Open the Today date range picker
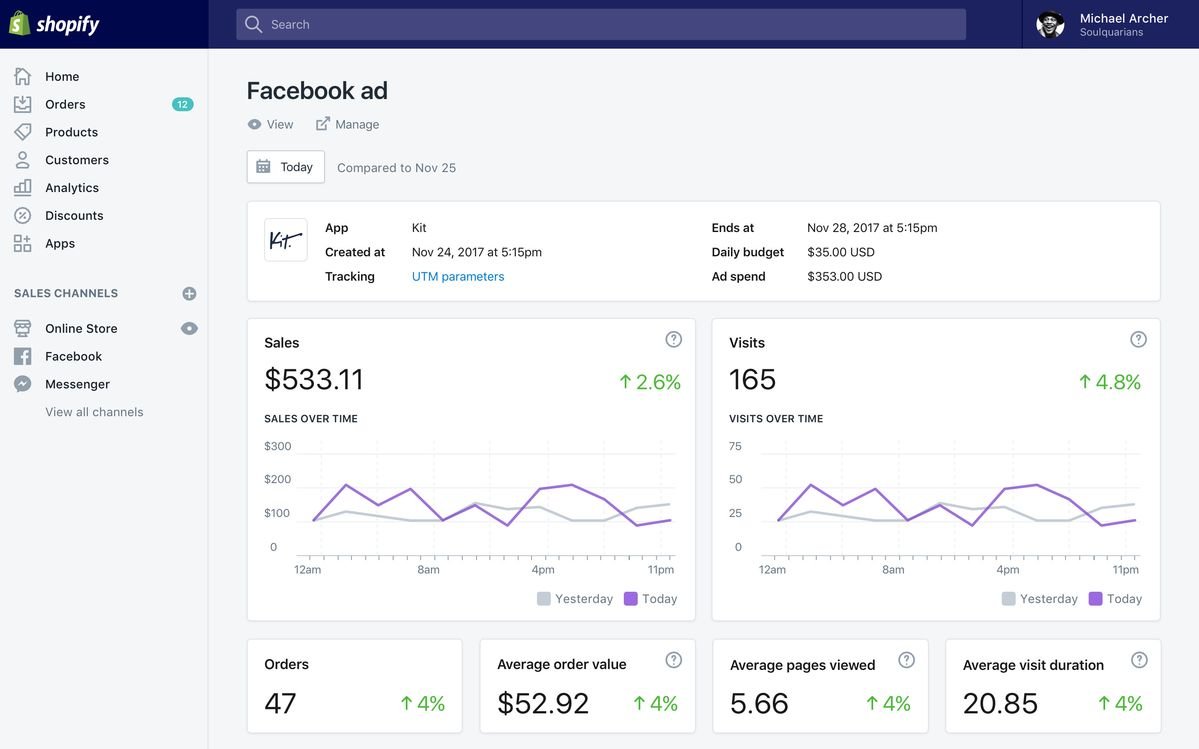Image resolution: width=1199 pixels, height=749 pixels. coord(285,167)
